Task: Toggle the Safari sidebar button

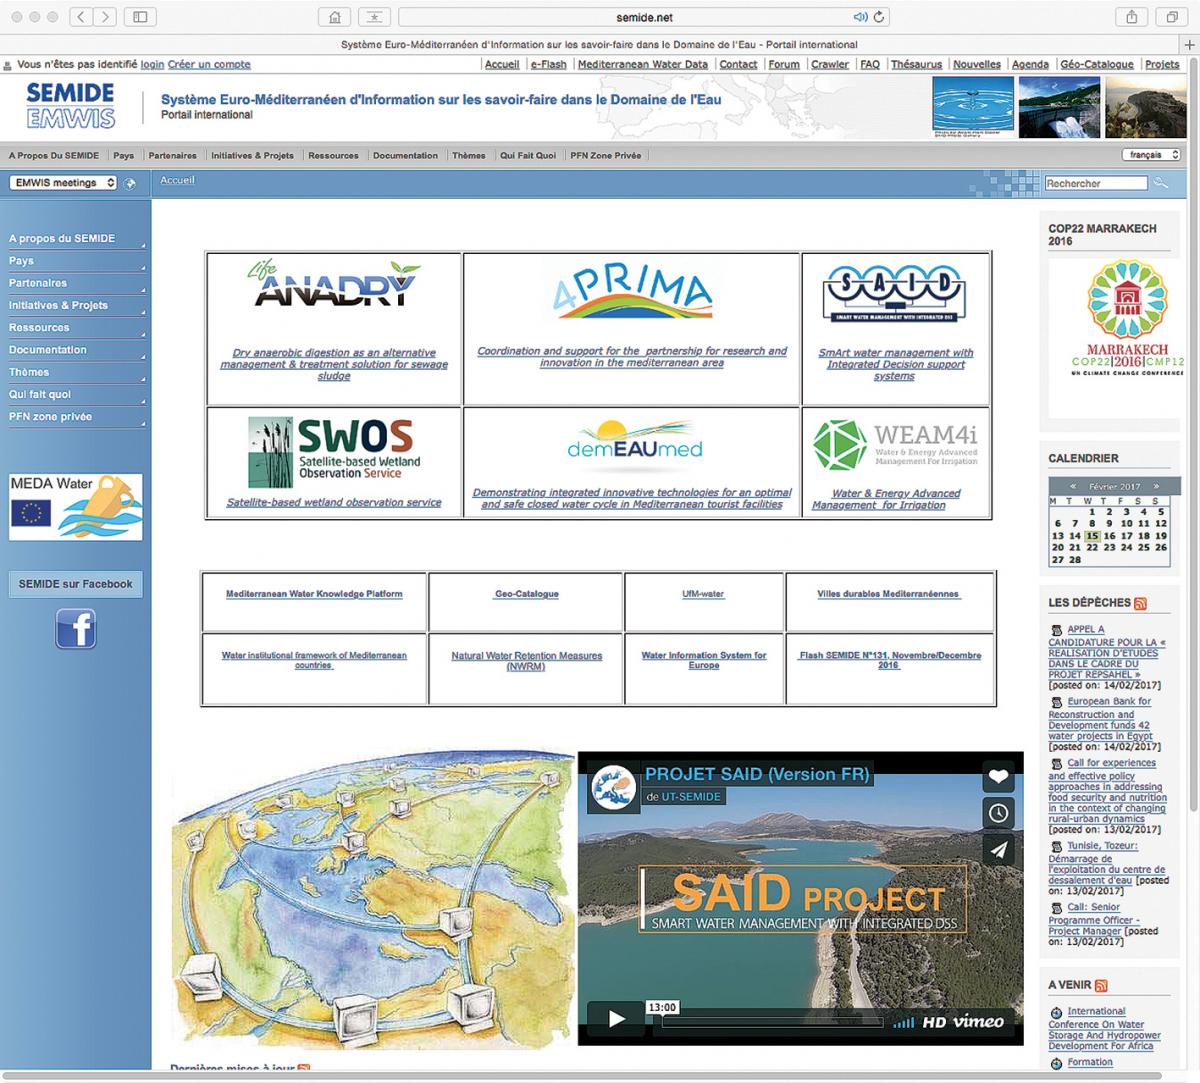Action: tap(140, 17)
